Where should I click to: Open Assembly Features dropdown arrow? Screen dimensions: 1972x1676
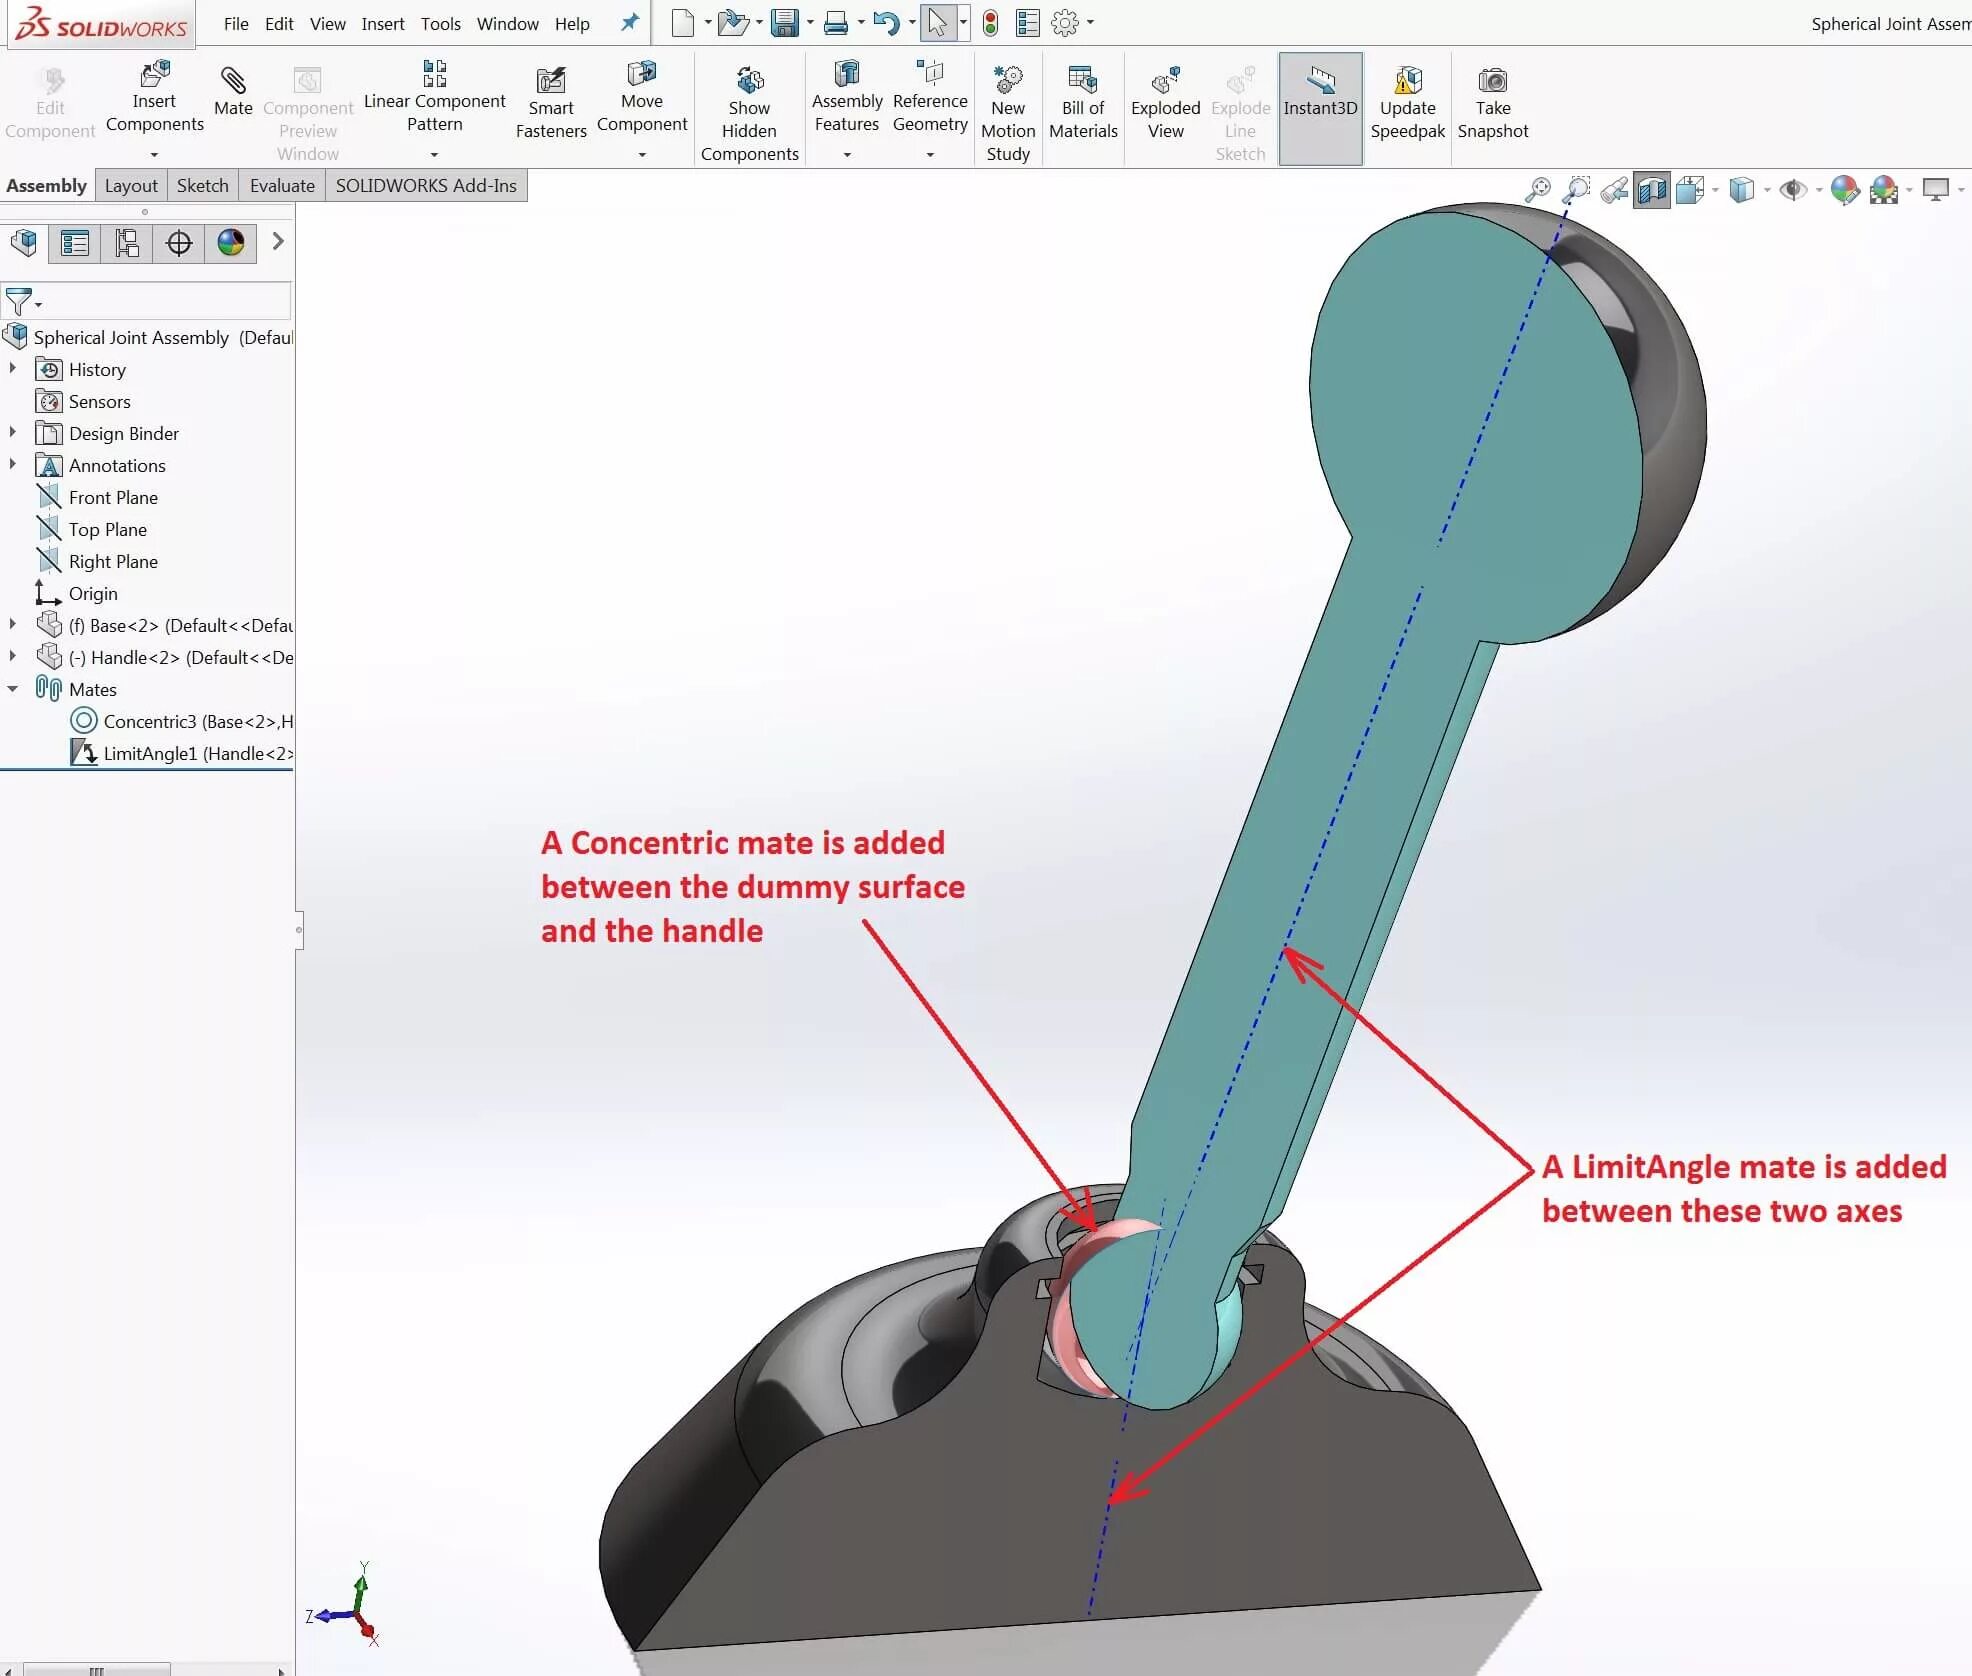[x=846, y=155]
